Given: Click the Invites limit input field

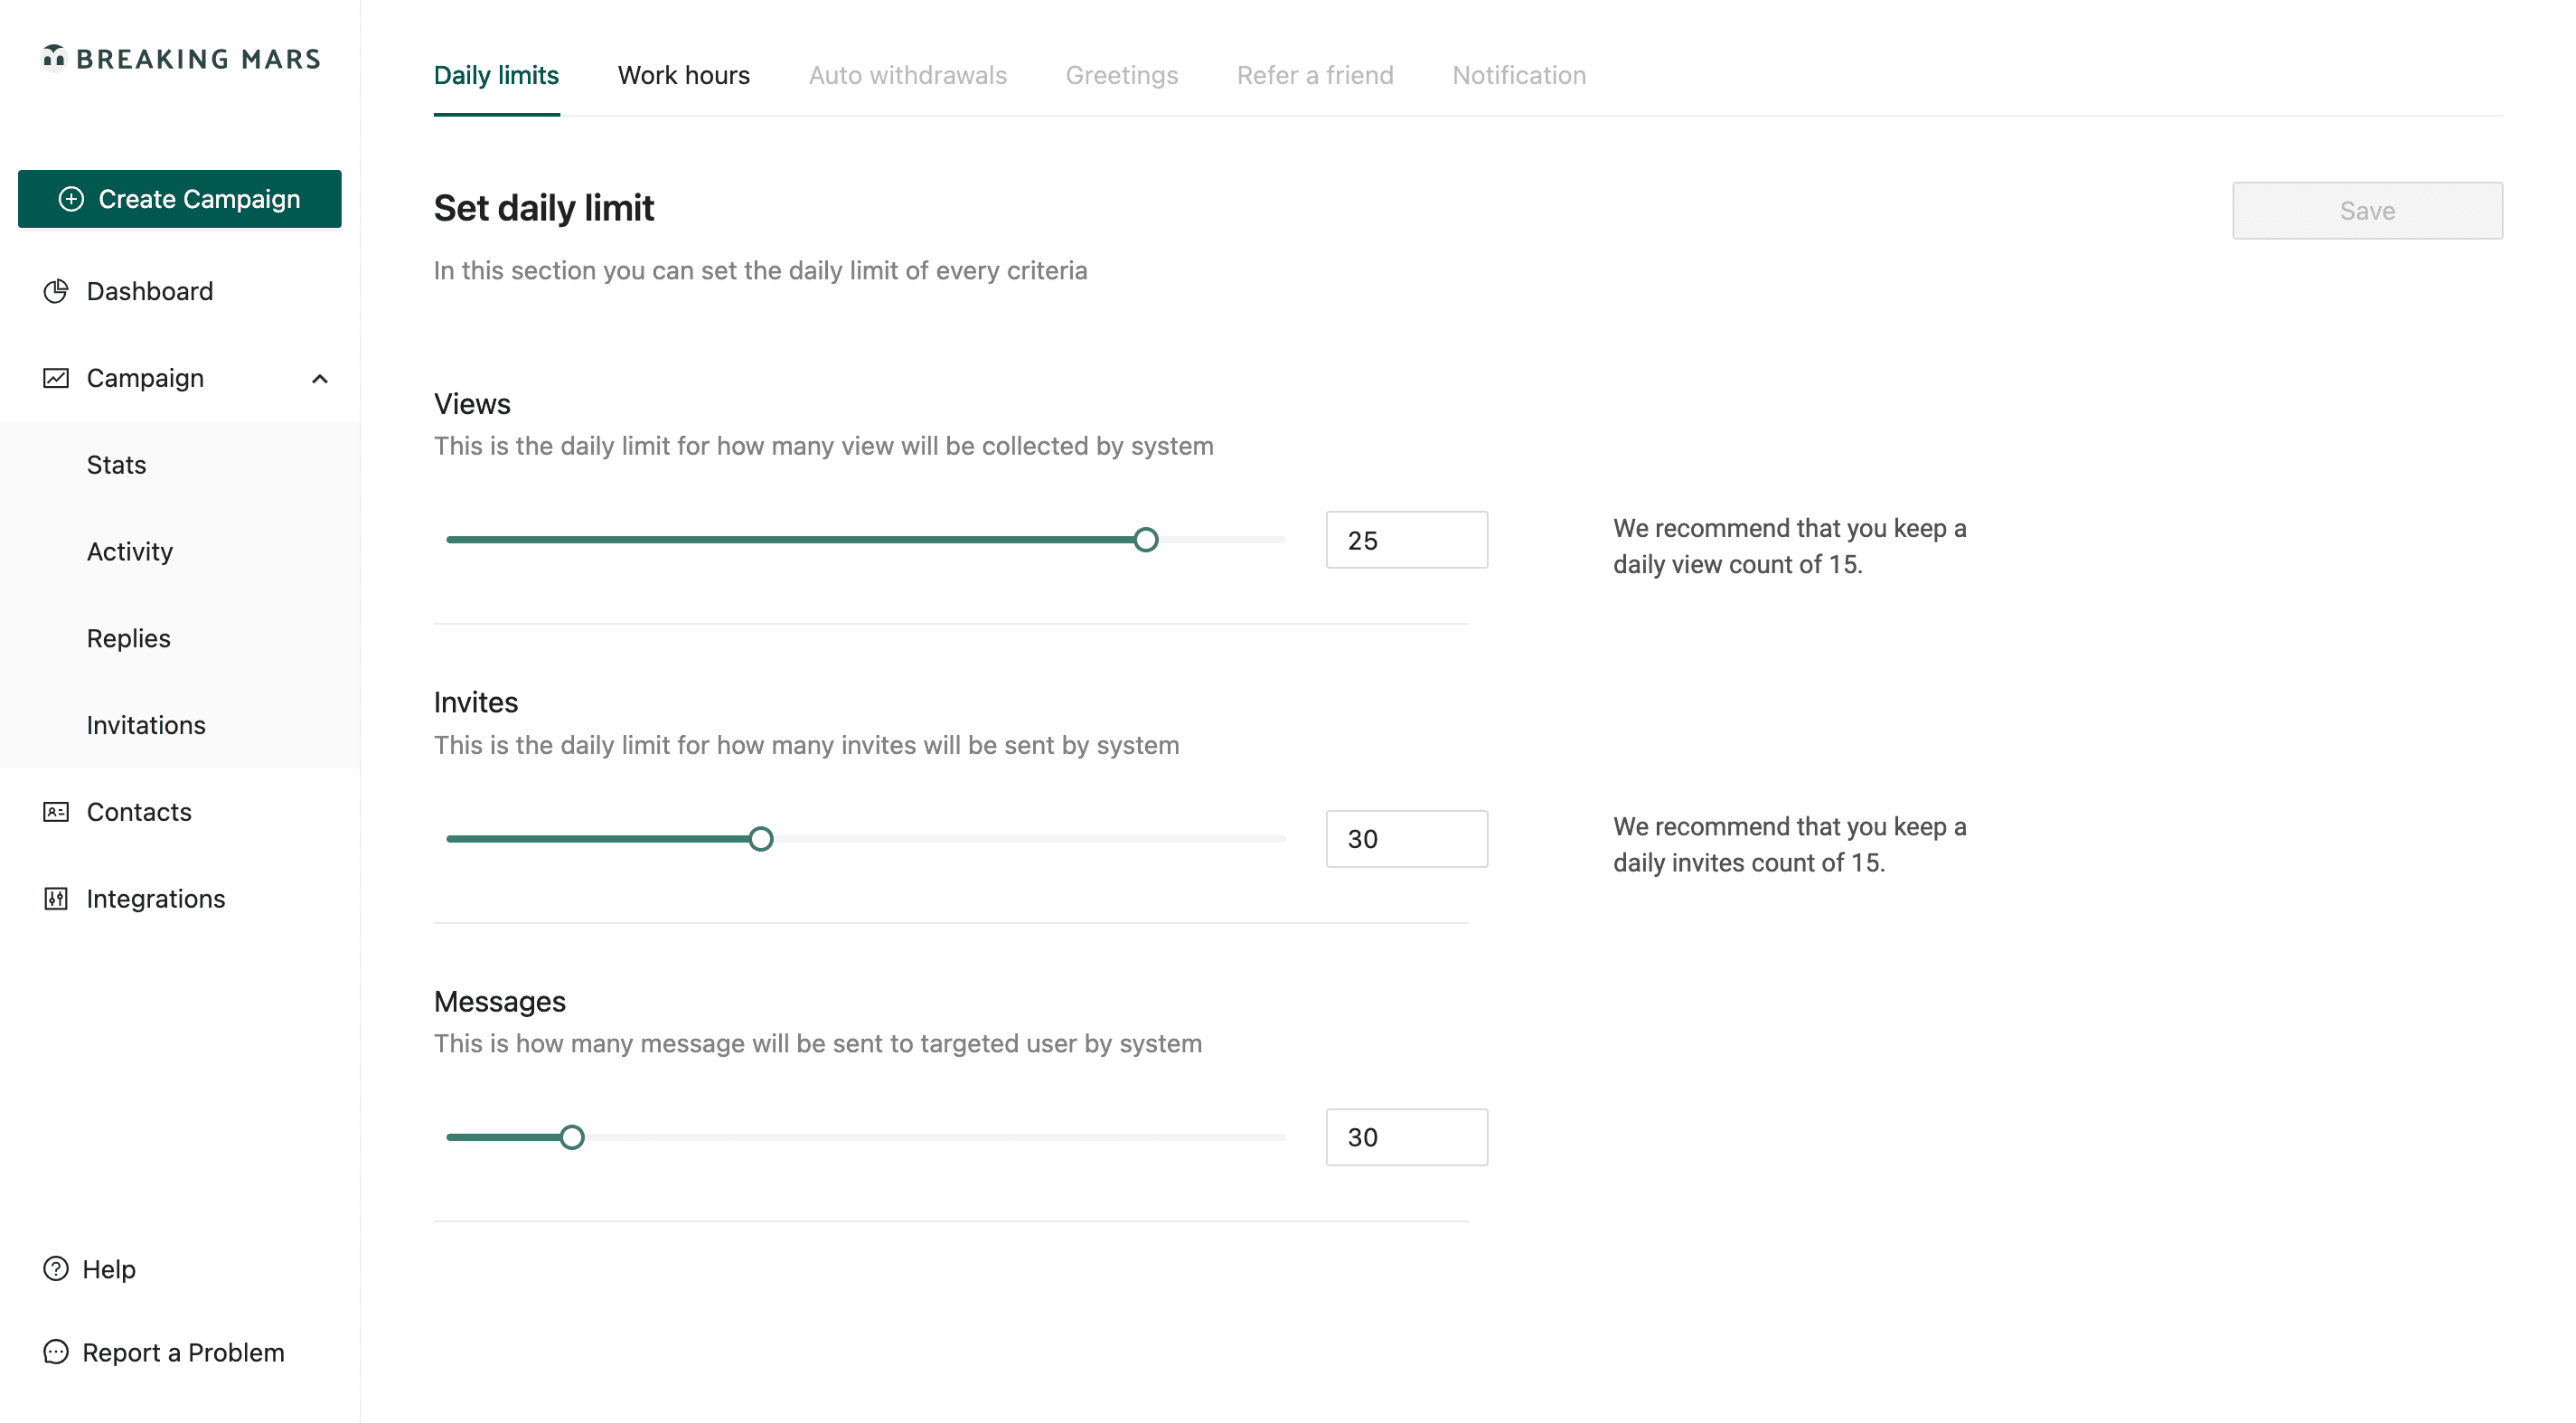Looking at the screenshot, I should point(1406,839).
